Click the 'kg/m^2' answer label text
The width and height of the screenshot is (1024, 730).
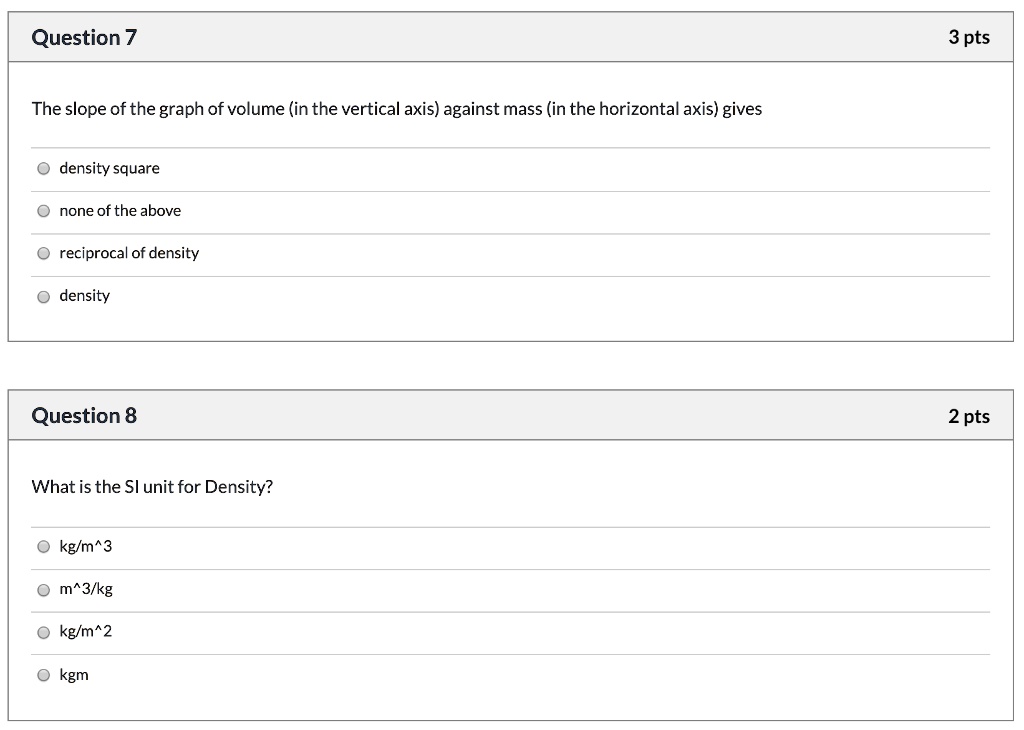click(86, 631)
